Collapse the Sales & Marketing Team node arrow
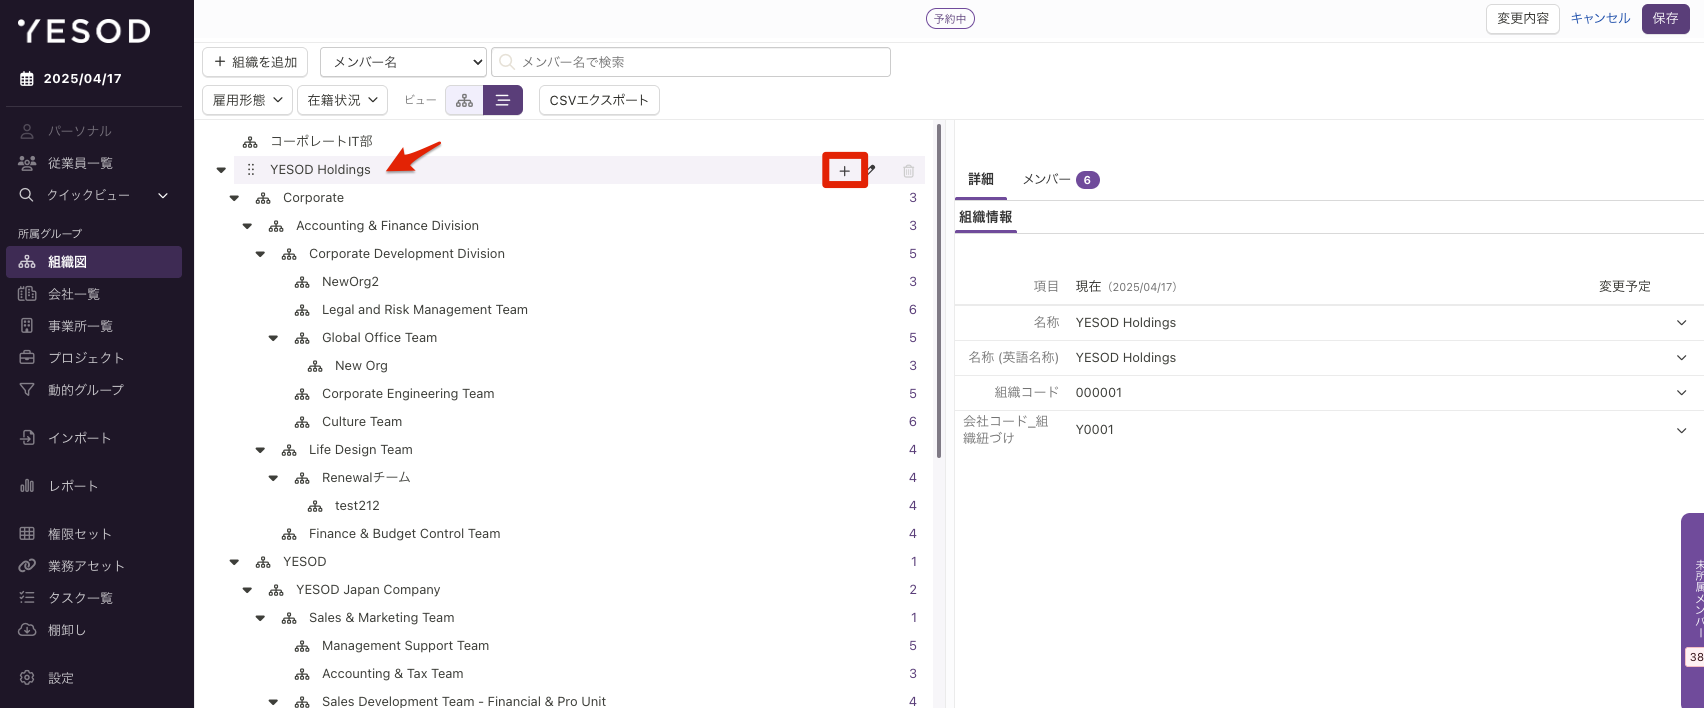 point(260,618)
